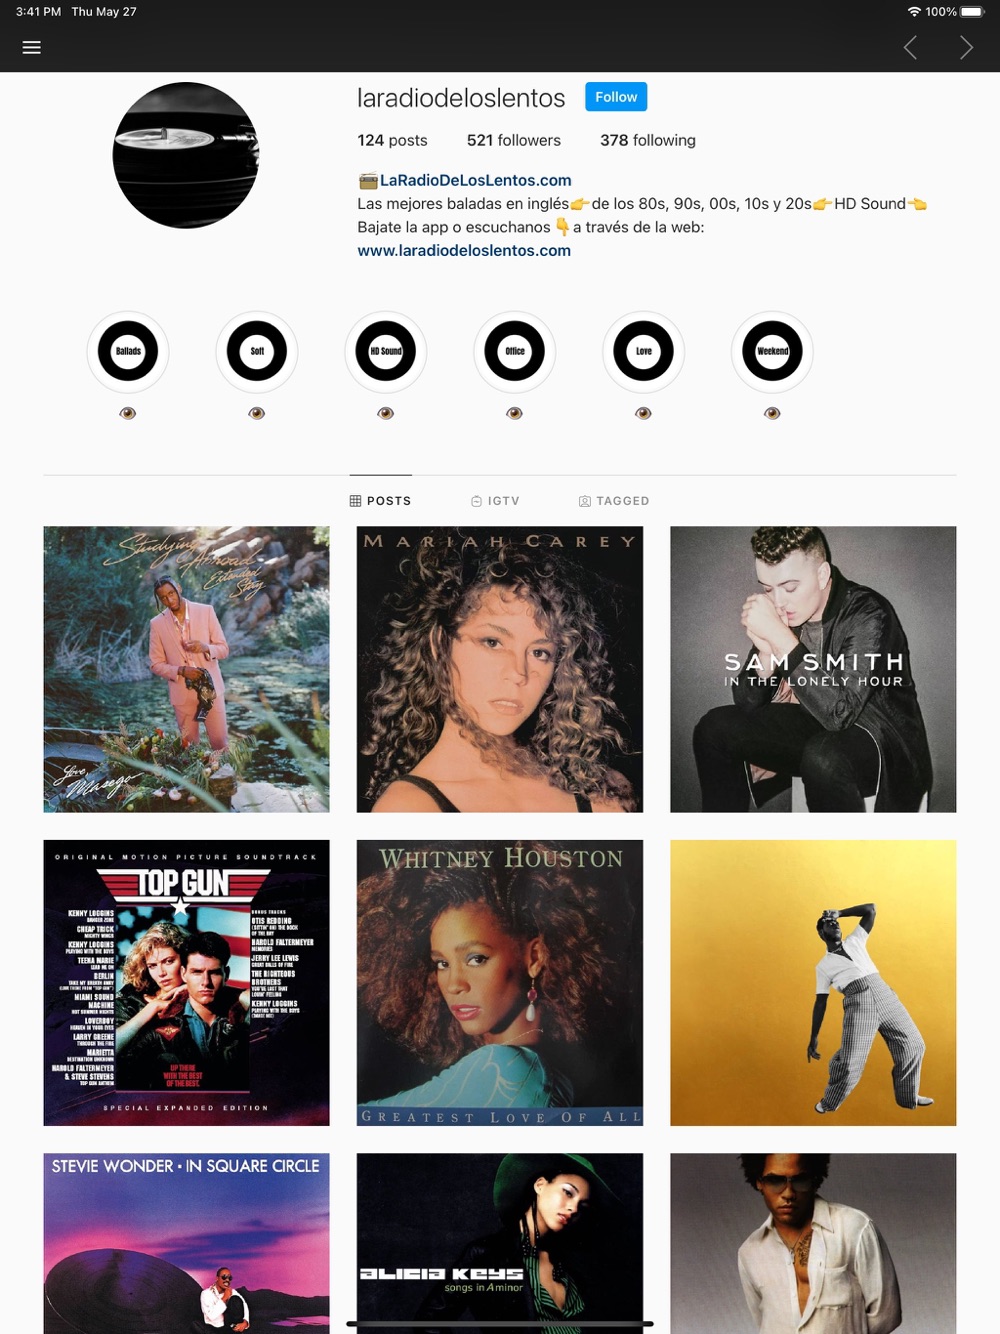This screenshot has width=1000, height=1334.
Task: Open the www.laradiodeloslentos.com link
Action: 464,251
